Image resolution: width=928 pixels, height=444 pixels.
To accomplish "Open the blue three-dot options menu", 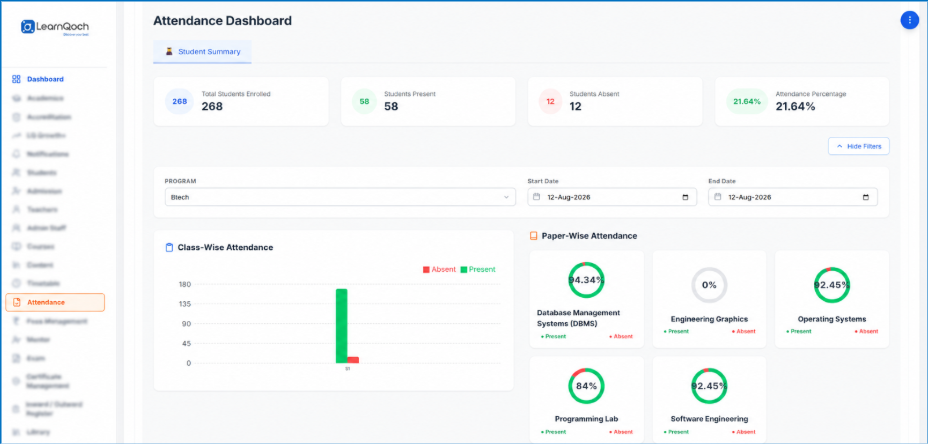I will (x=909, y=20).
